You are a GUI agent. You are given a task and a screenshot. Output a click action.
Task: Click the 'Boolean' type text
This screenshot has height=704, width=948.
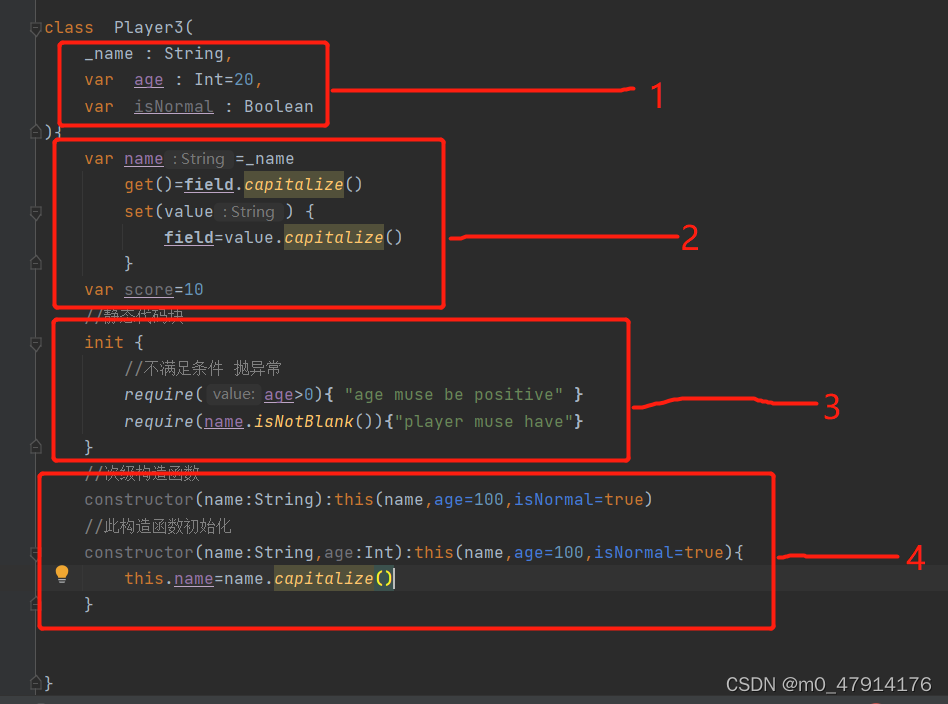[x=279, y=107]
